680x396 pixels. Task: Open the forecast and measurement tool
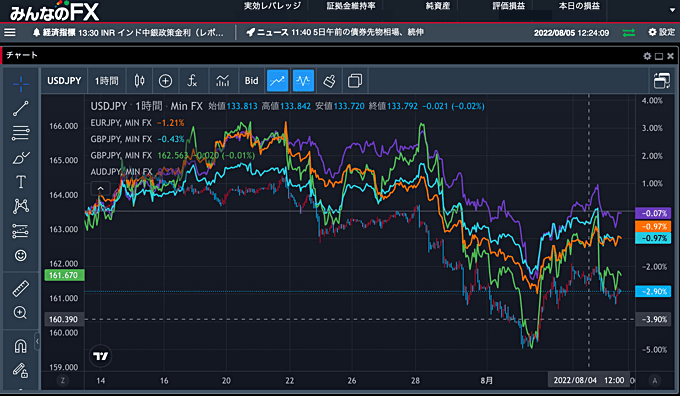(x=20, y=231)
